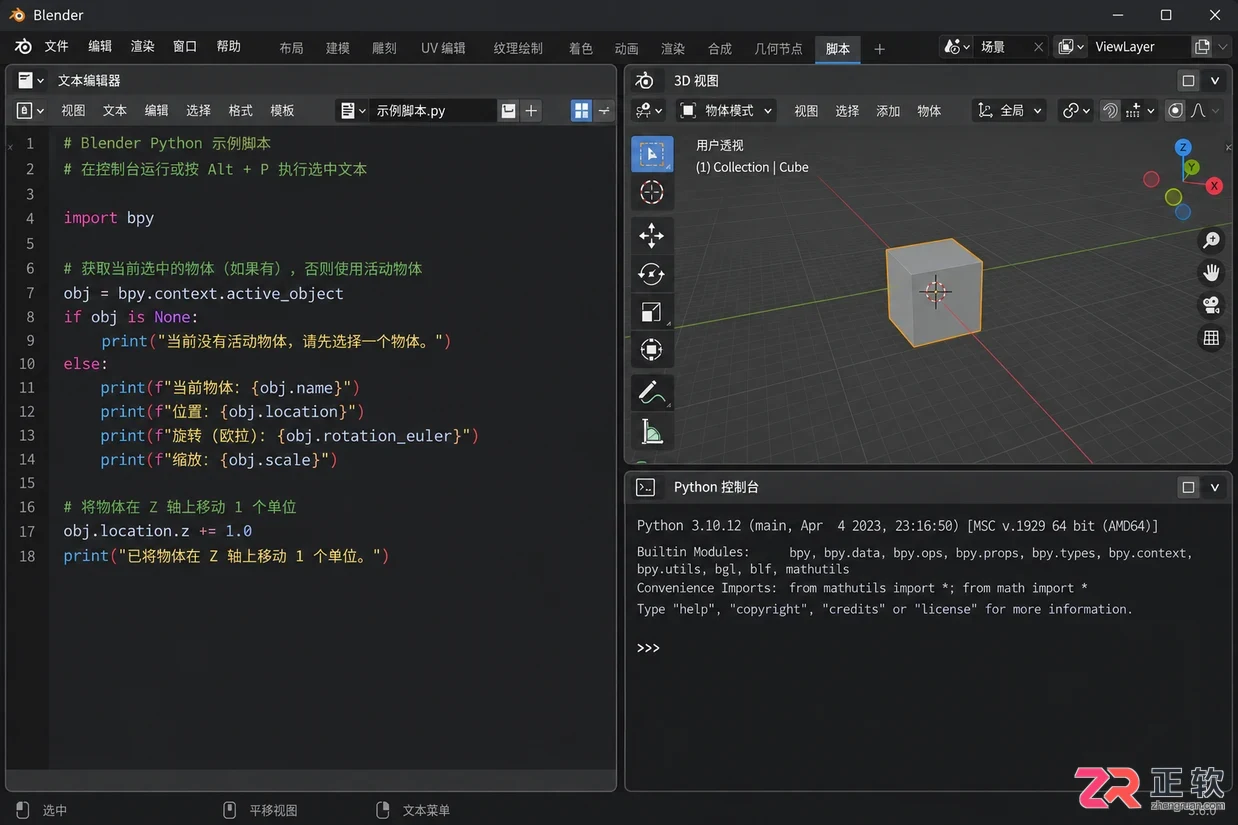Screen dimensions: 1238x825
Task: Add a new workspace with the plus tab
Action: point(879,48)
